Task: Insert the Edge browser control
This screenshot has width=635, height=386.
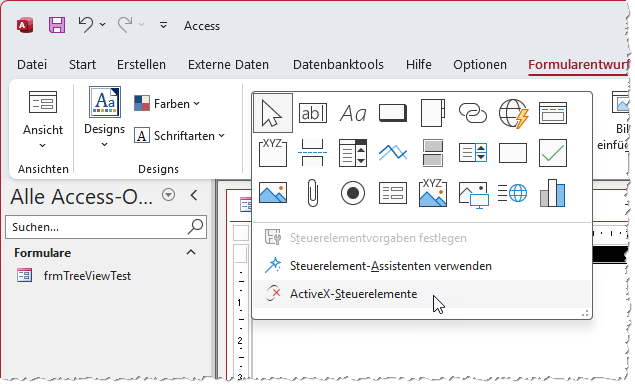Action: (513, 193)
